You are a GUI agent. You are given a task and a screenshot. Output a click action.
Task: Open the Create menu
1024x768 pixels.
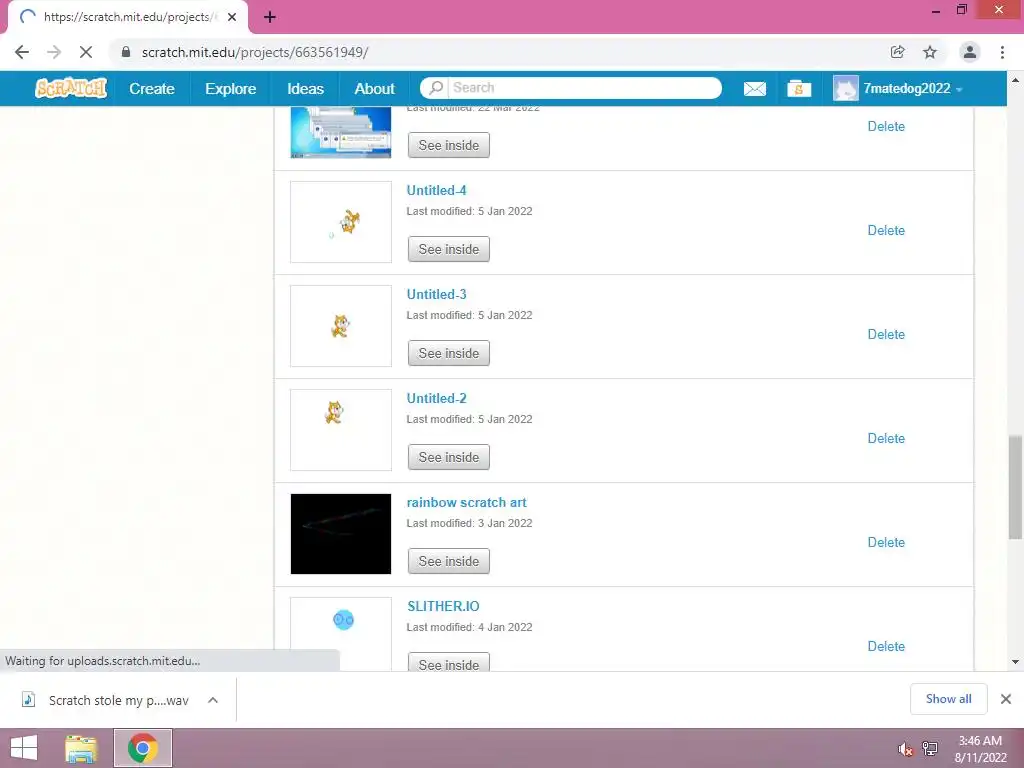(x=152, y=88)
